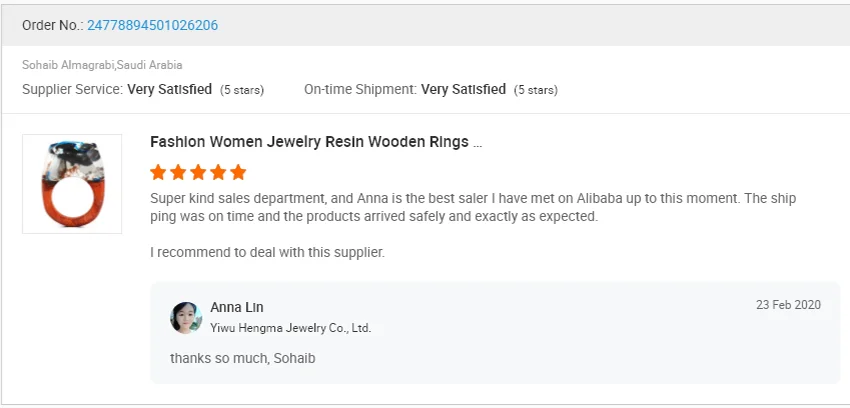Screen dimensions: 850x408
Task: Click the second orange rating star
Action: 178,172
